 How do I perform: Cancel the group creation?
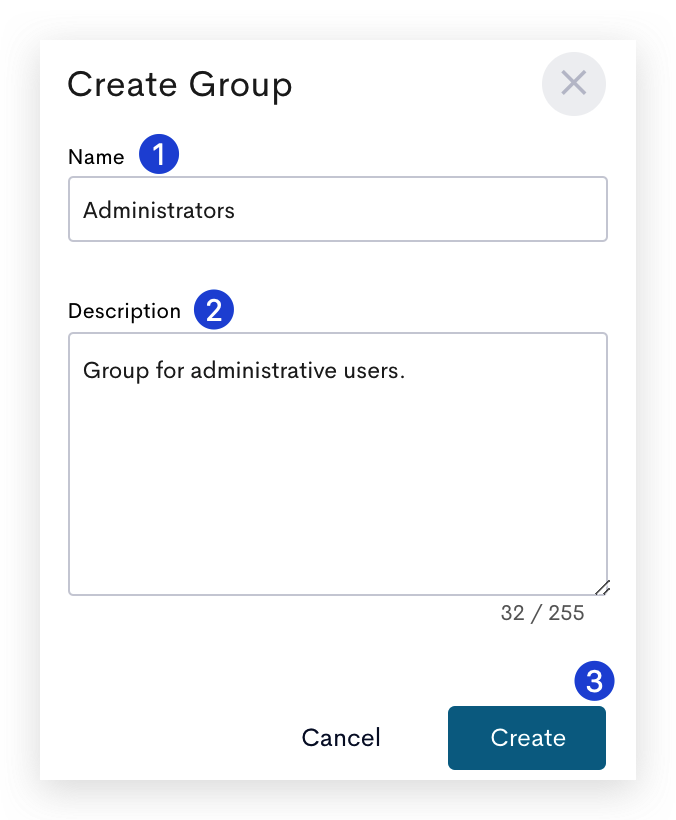341,738
